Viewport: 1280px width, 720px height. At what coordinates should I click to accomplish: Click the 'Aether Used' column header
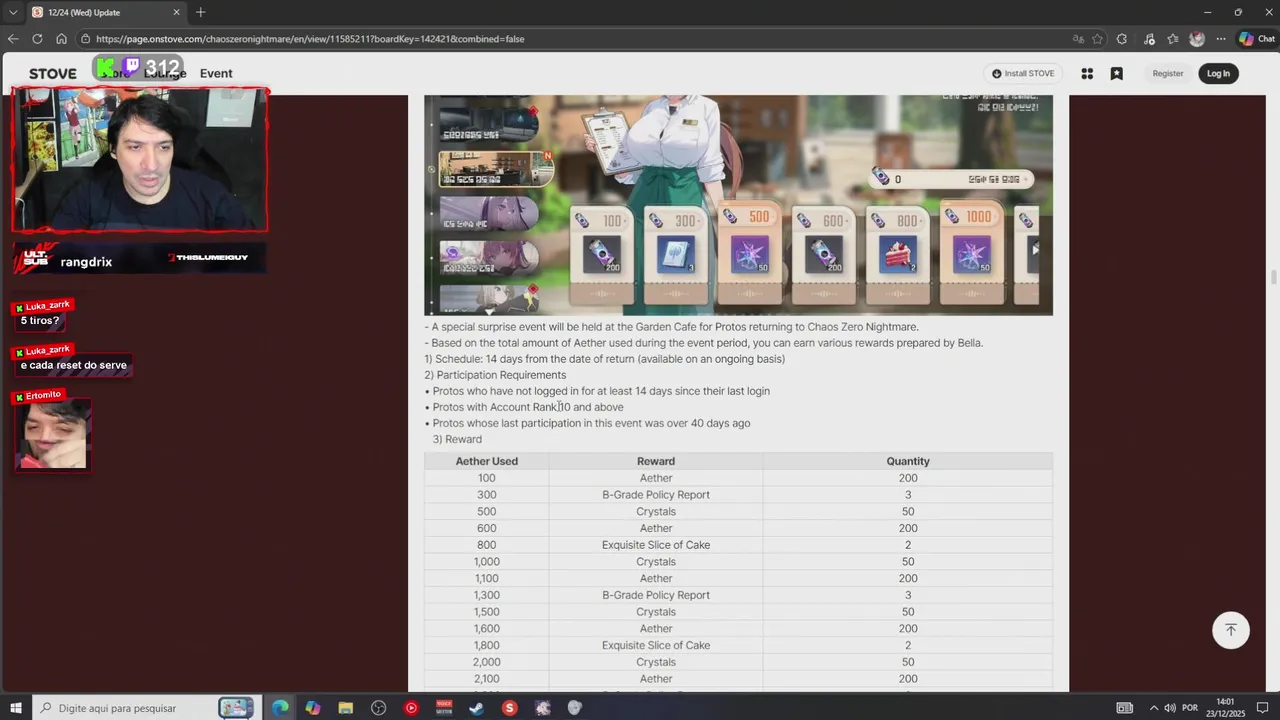tap(487, 461)
